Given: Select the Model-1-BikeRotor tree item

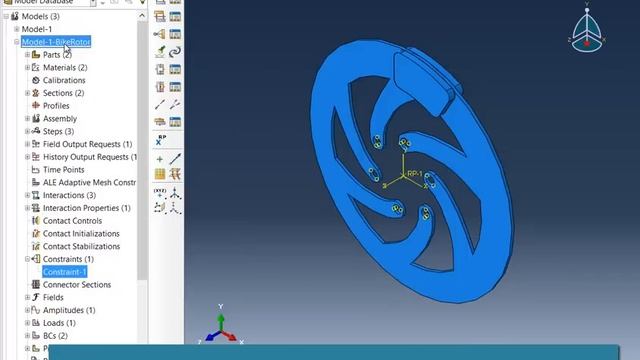Looking at the screenshot, I should [56, 42].
